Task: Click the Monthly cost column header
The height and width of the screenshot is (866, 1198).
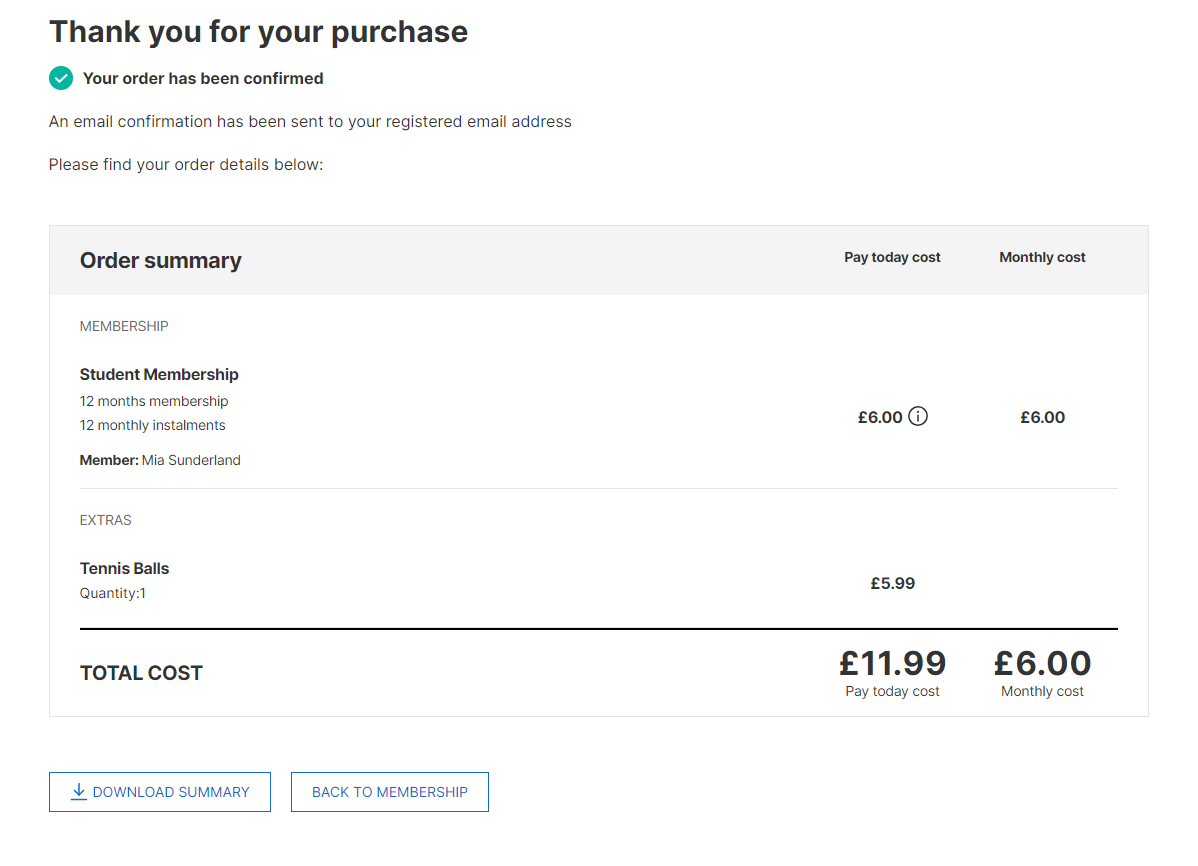Action: (1042, 258)
